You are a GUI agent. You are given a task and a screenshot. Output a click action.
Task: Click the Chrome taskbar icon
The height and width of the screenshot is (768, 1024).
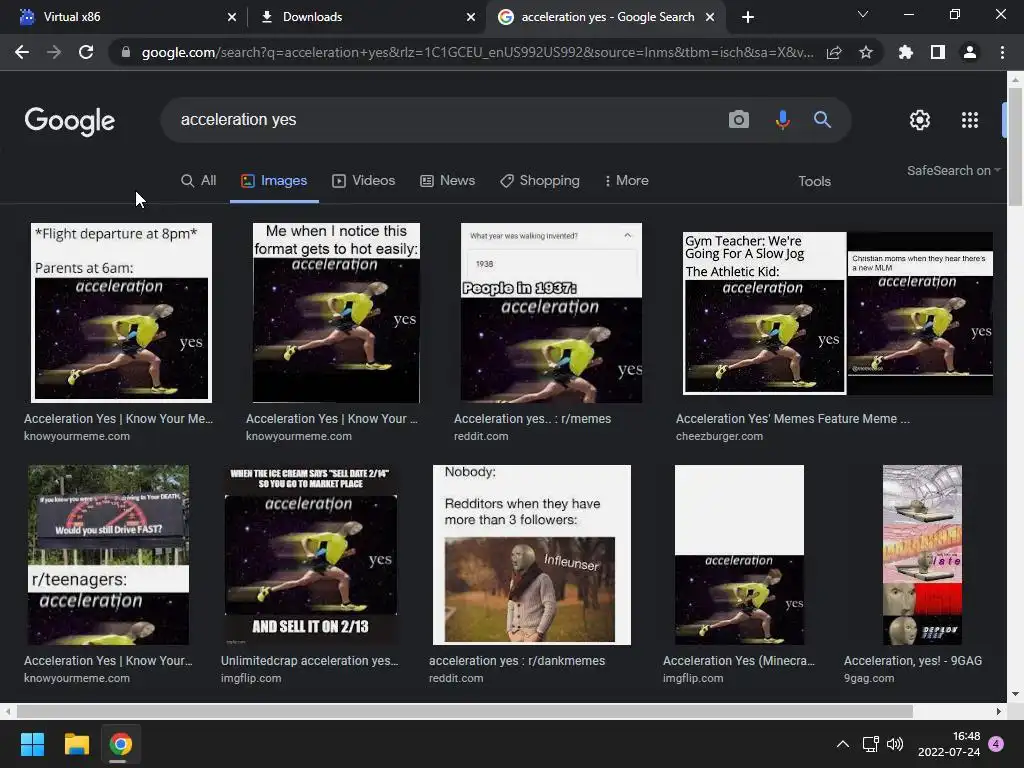click(120, 744)
